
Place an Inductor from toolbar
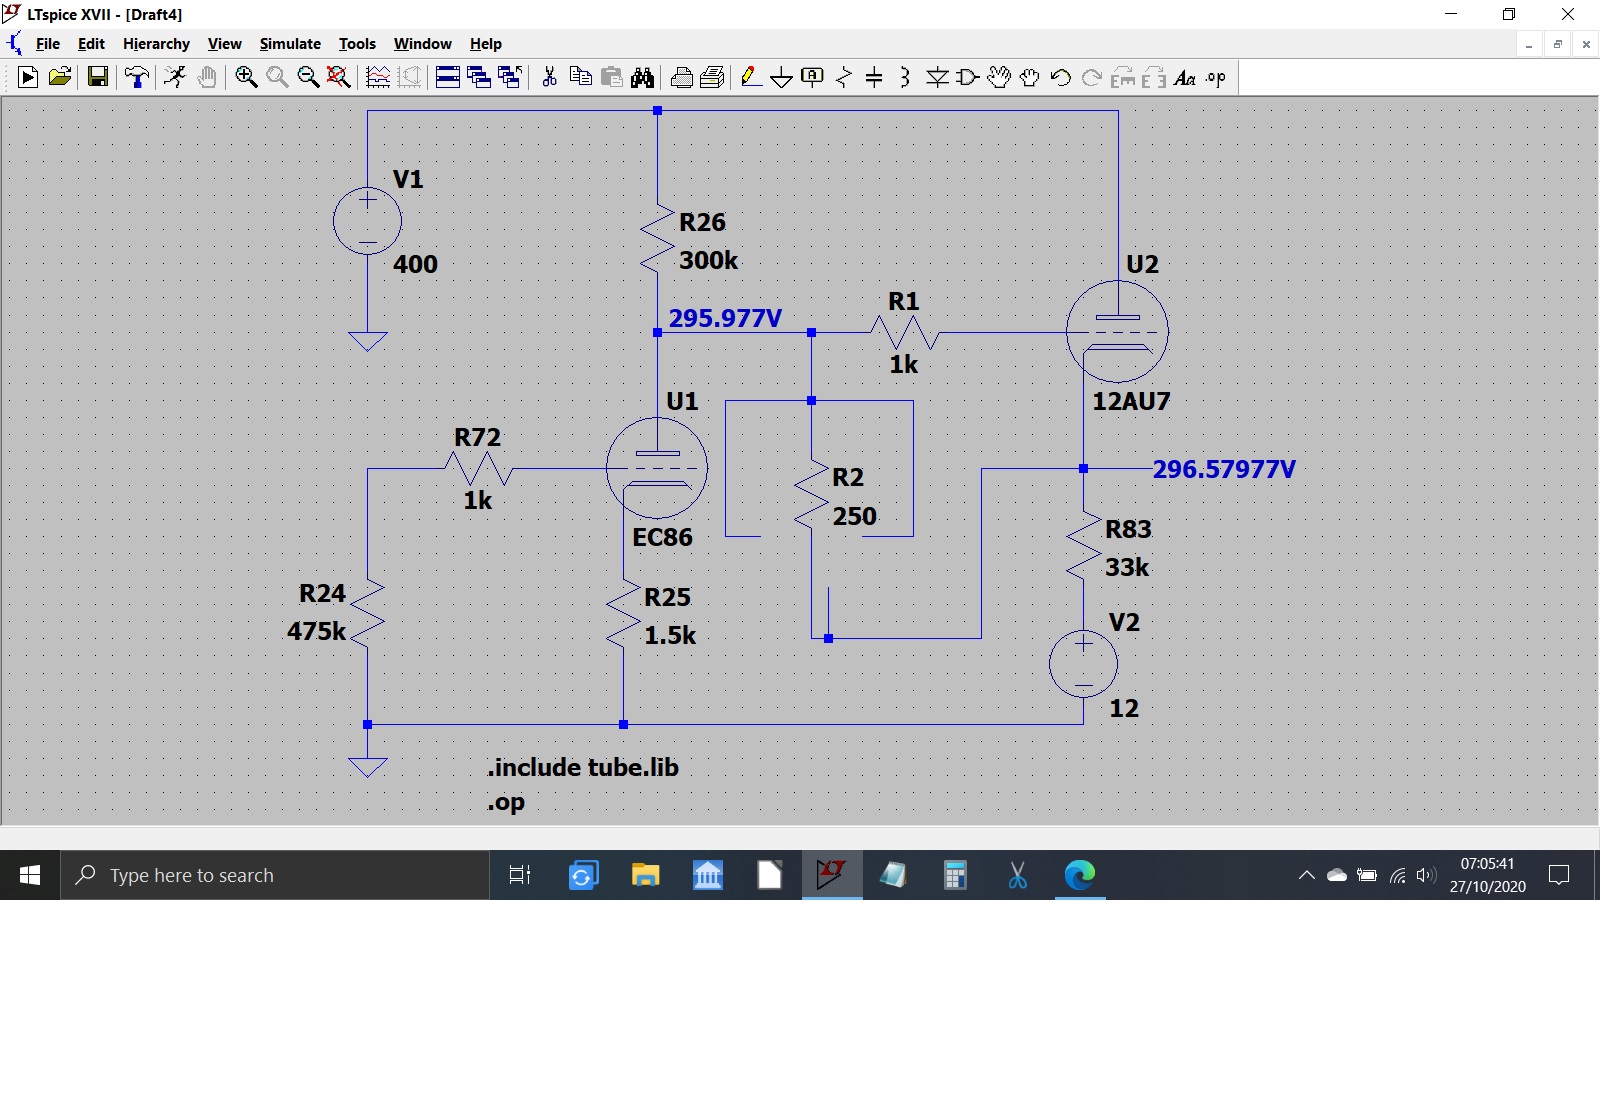click(x=905, y=77)
